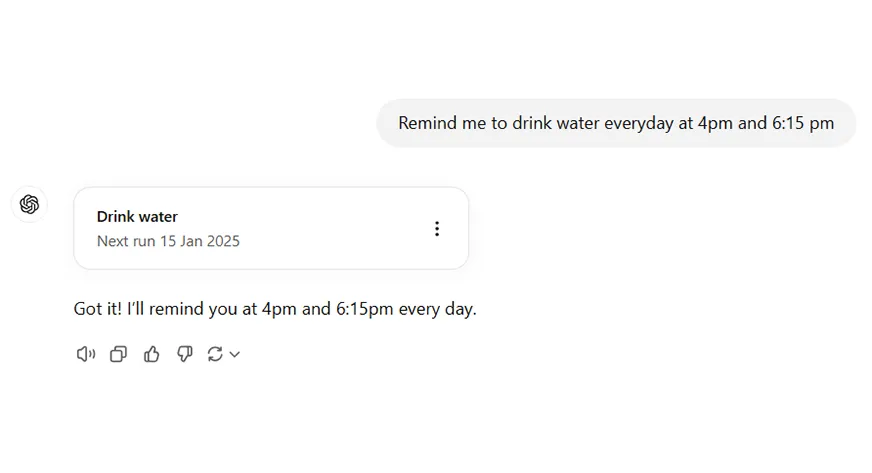
Task: Click "6:15 pm" at the end of the user message
Action: coord(803,123)
